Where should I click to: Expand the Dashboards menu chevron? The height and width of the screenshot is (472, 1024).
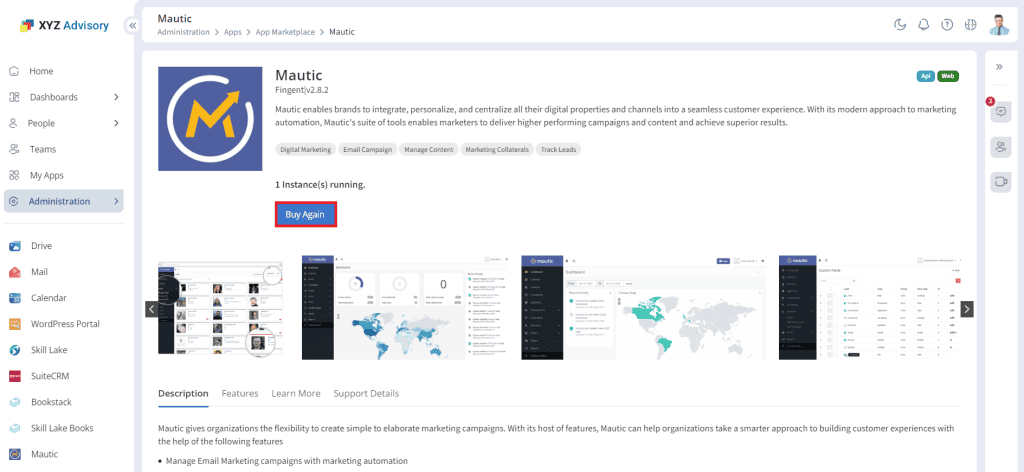pos(116,97)
